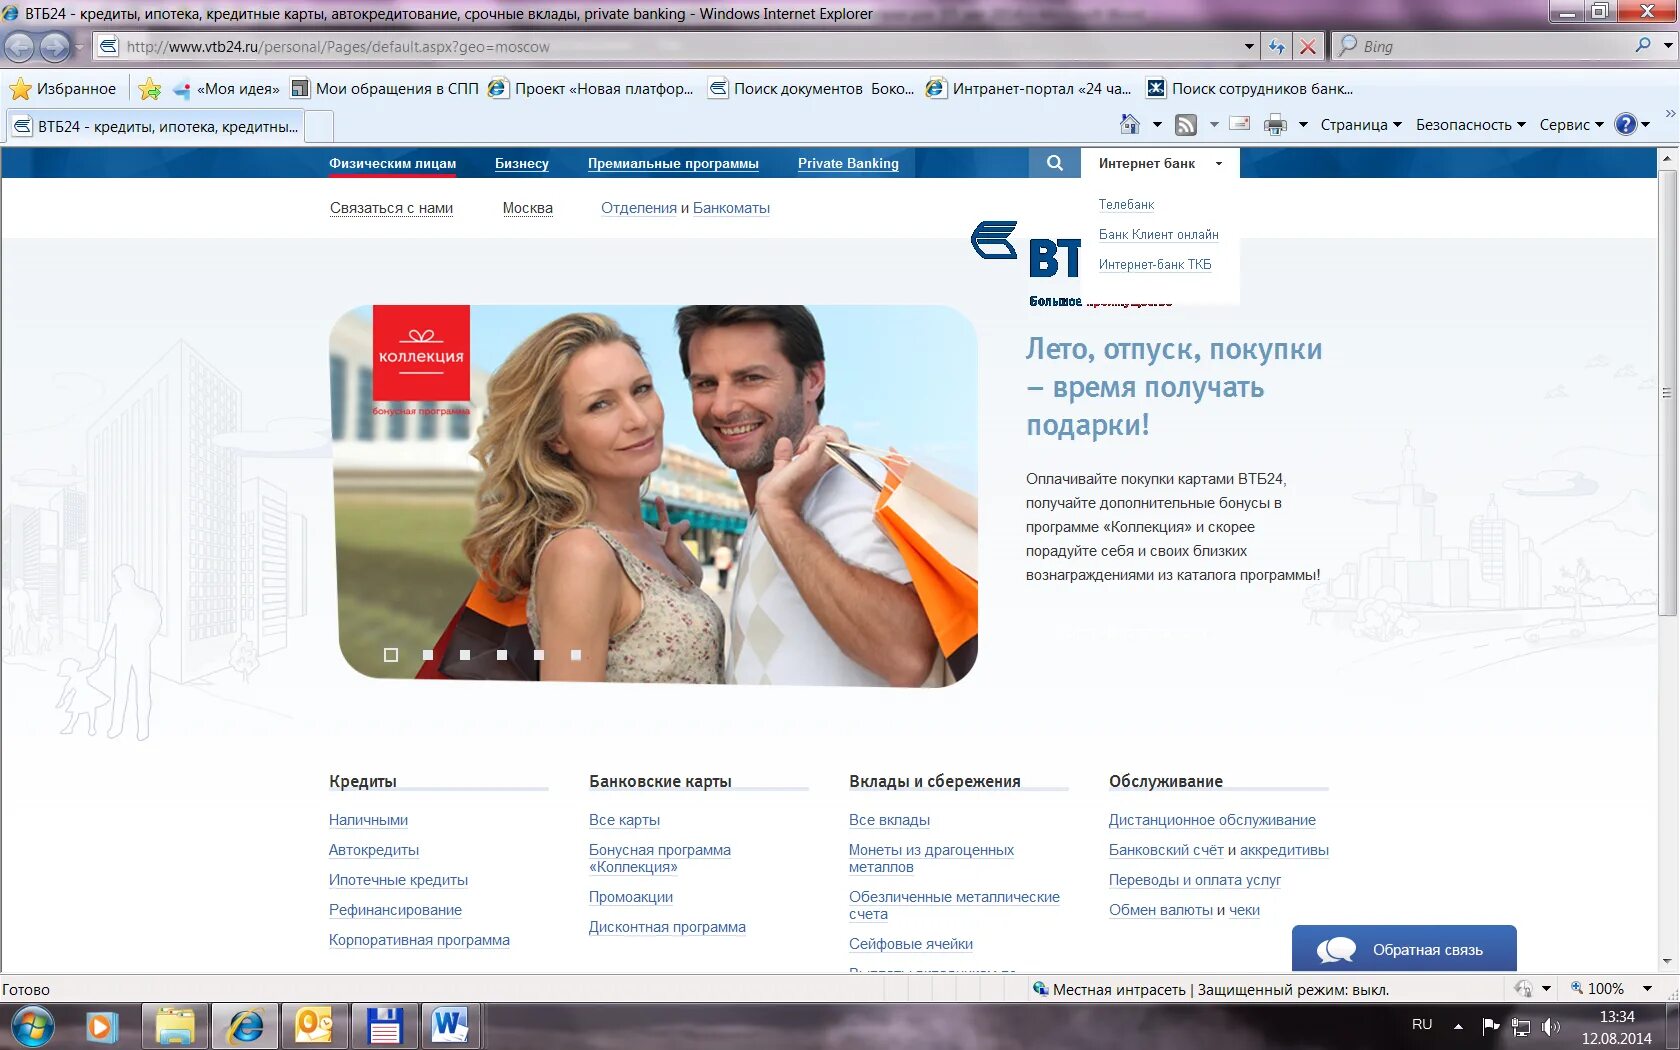Click the Bing search magnifier icon
This screenshot has width=1680, height=1050.
pyautogui.click(x=1642, y=45)
